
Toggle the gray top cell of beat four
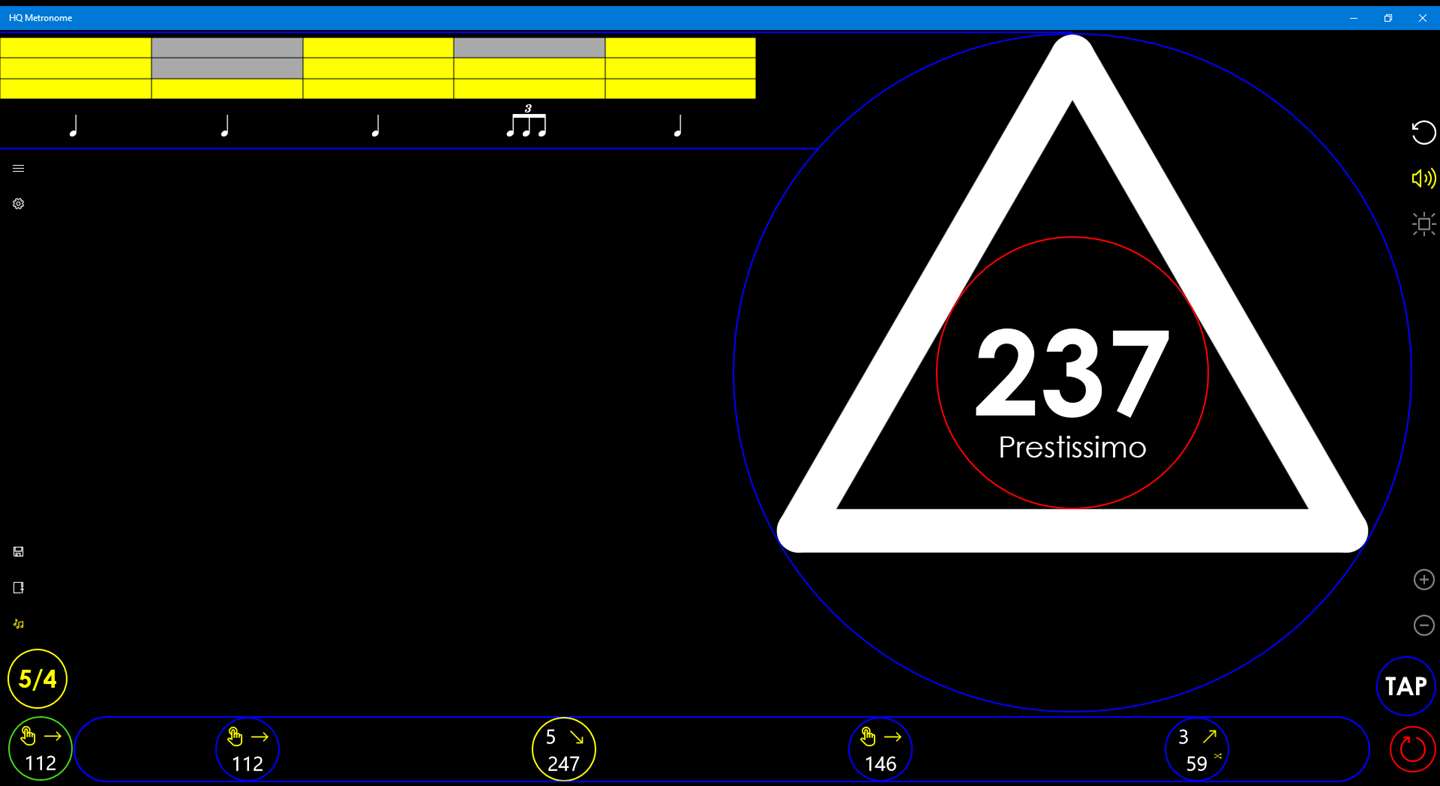(x=529, y=48)
